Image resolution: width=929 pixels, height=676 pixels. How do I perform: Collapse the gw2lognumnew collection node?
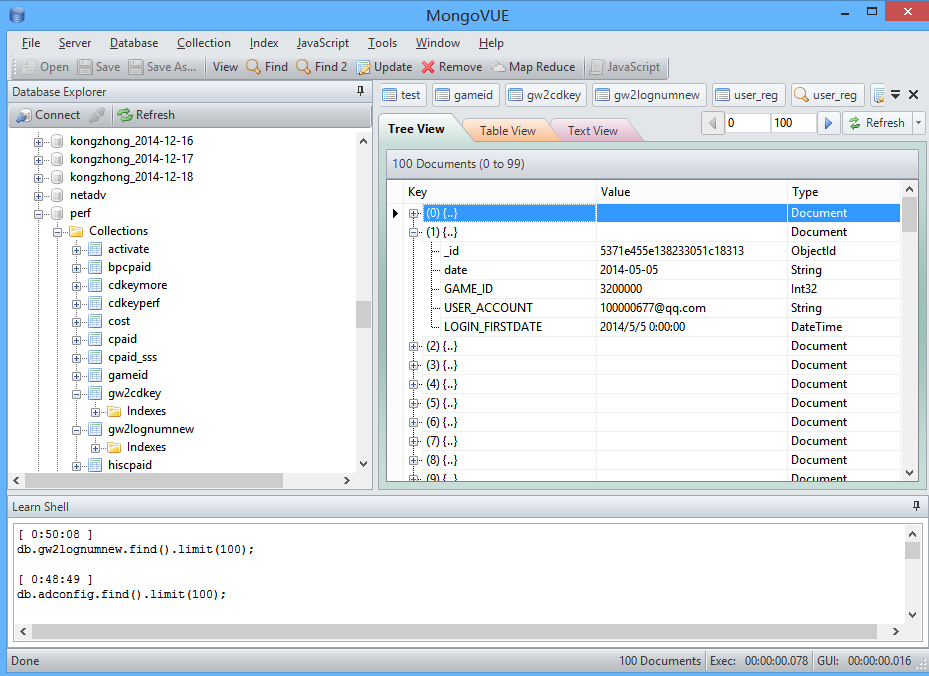(76, 431)
